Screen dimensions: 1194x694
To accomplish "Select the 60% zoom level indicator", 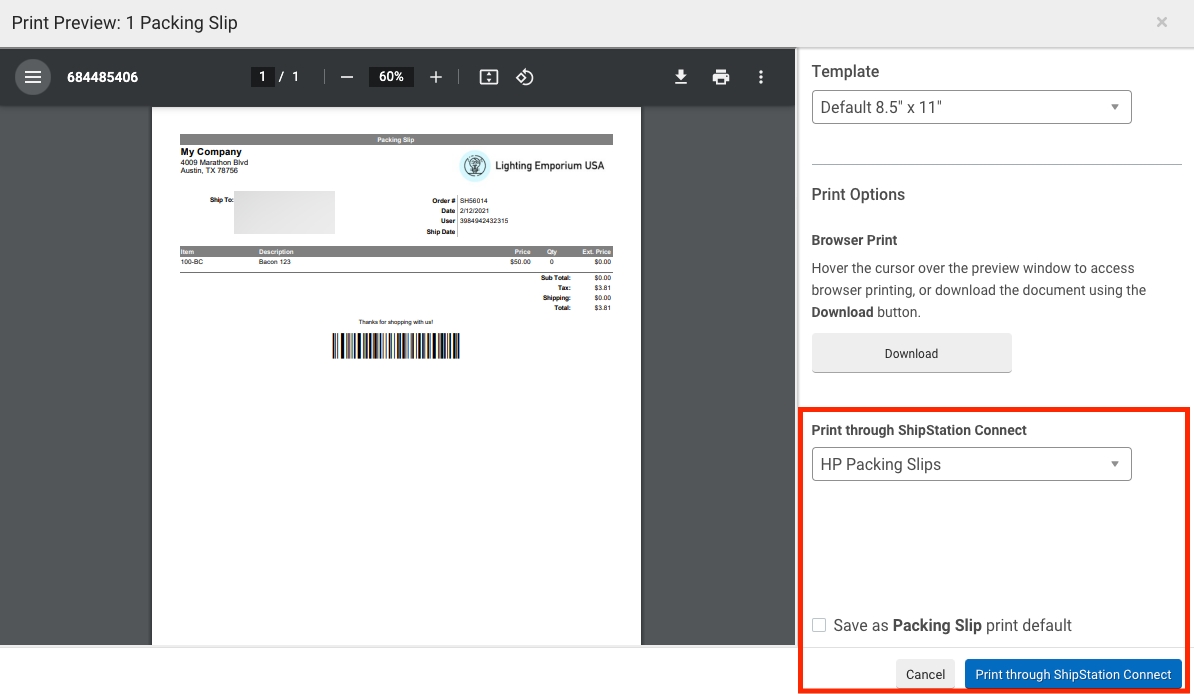I will tap(390, 76).
